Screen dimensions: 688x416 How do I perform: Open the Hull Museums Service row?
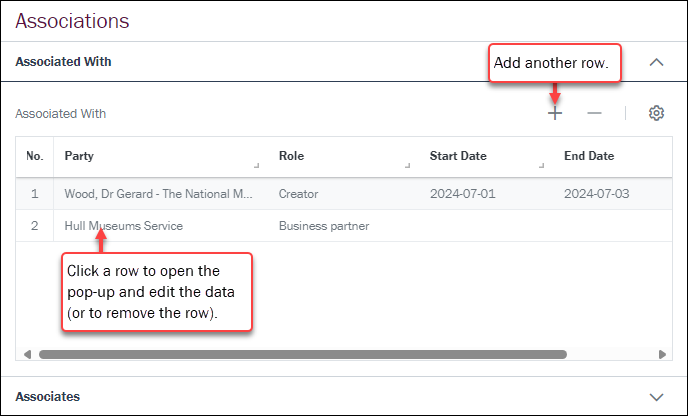(x=123, y=226)
